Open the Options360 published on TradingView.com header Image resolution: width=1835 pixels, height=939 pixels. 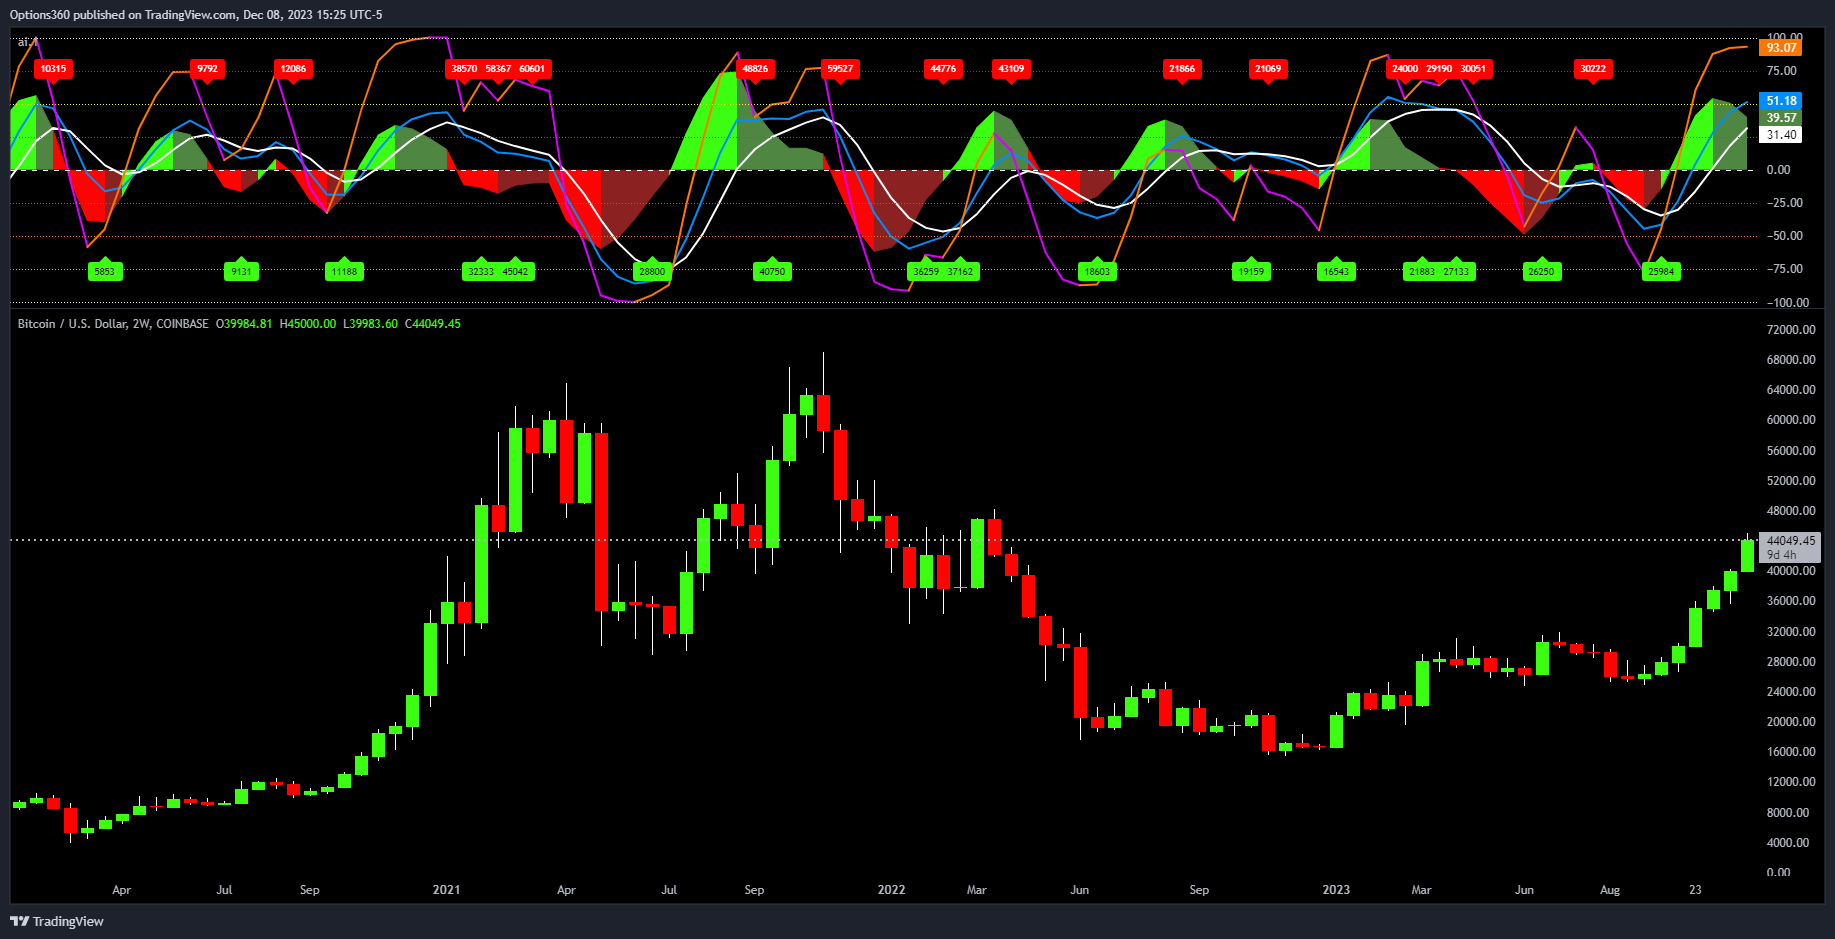[x=196, y=14]
